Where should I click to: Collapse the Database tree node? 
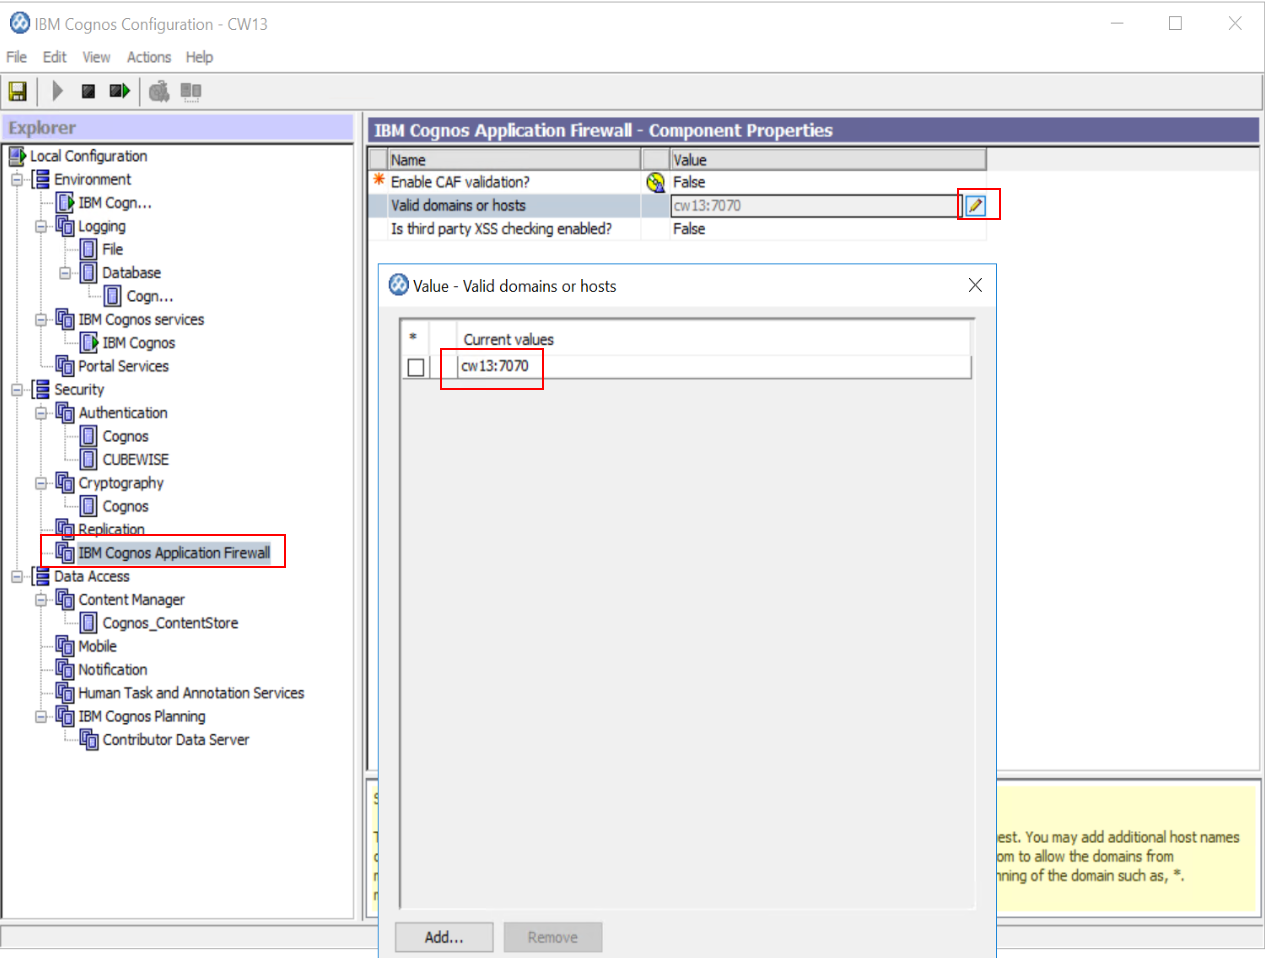tap(65, 273)
